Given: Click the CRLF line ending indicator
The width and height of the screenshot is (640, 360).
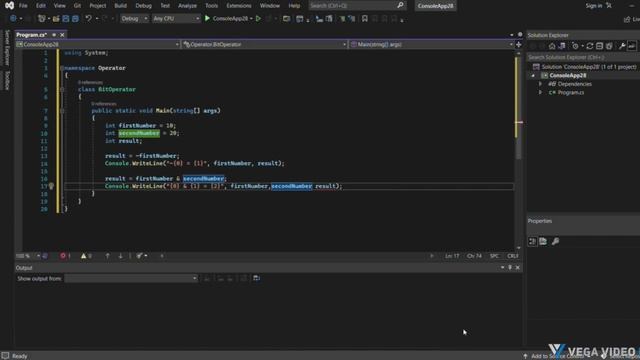Looking at the screenshot, I should pos(513,256).
